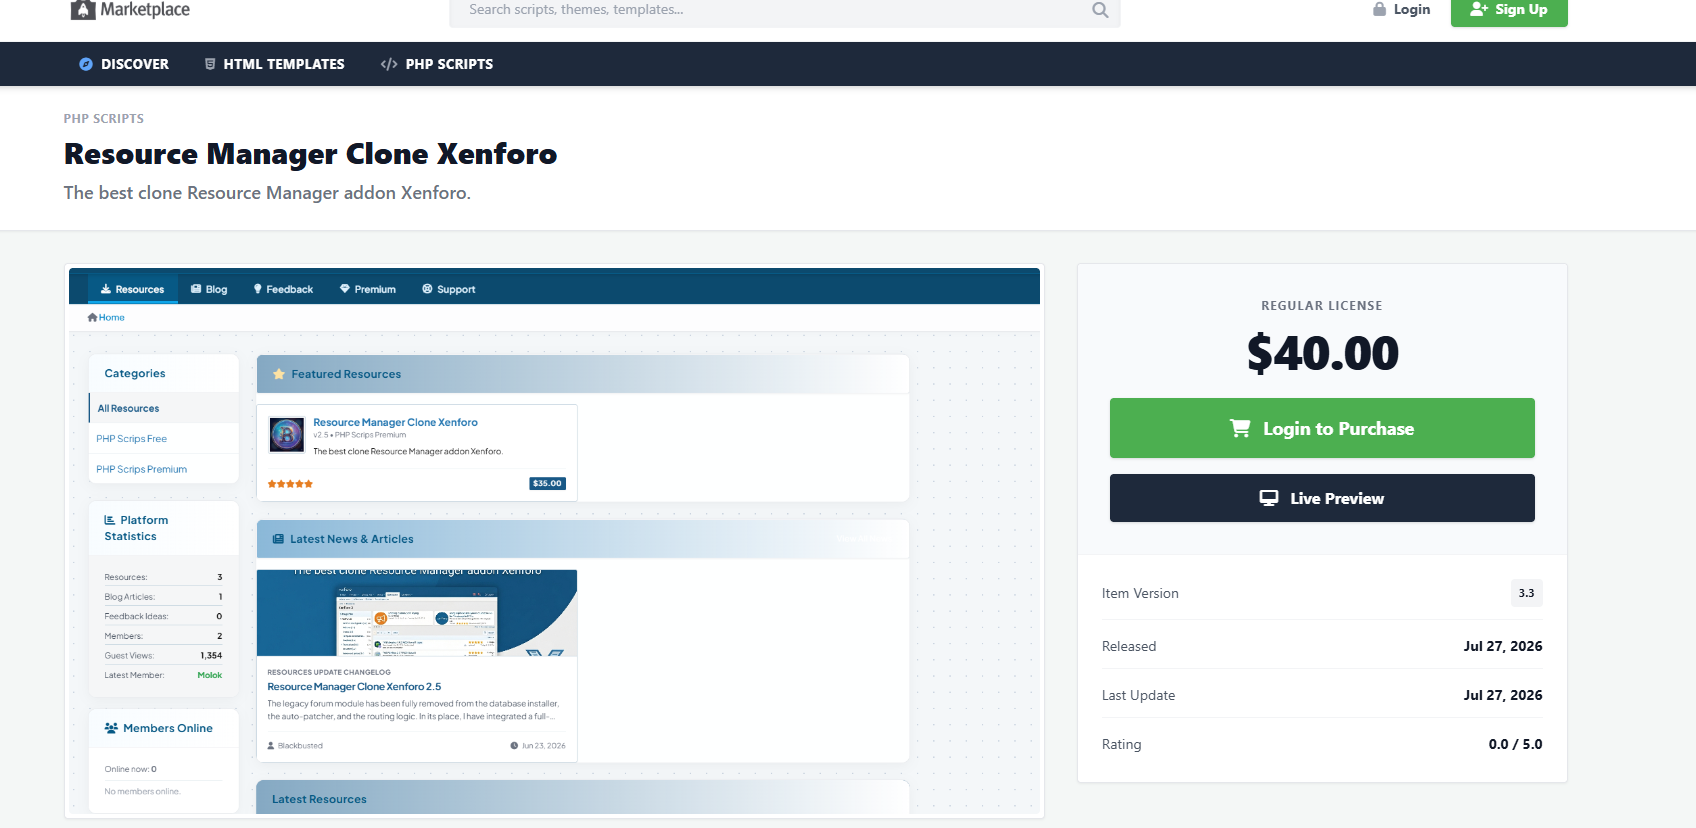Click the author icon beside Blackbusted
Viewport: 1696px width, 828px height.
click(271, 746)
